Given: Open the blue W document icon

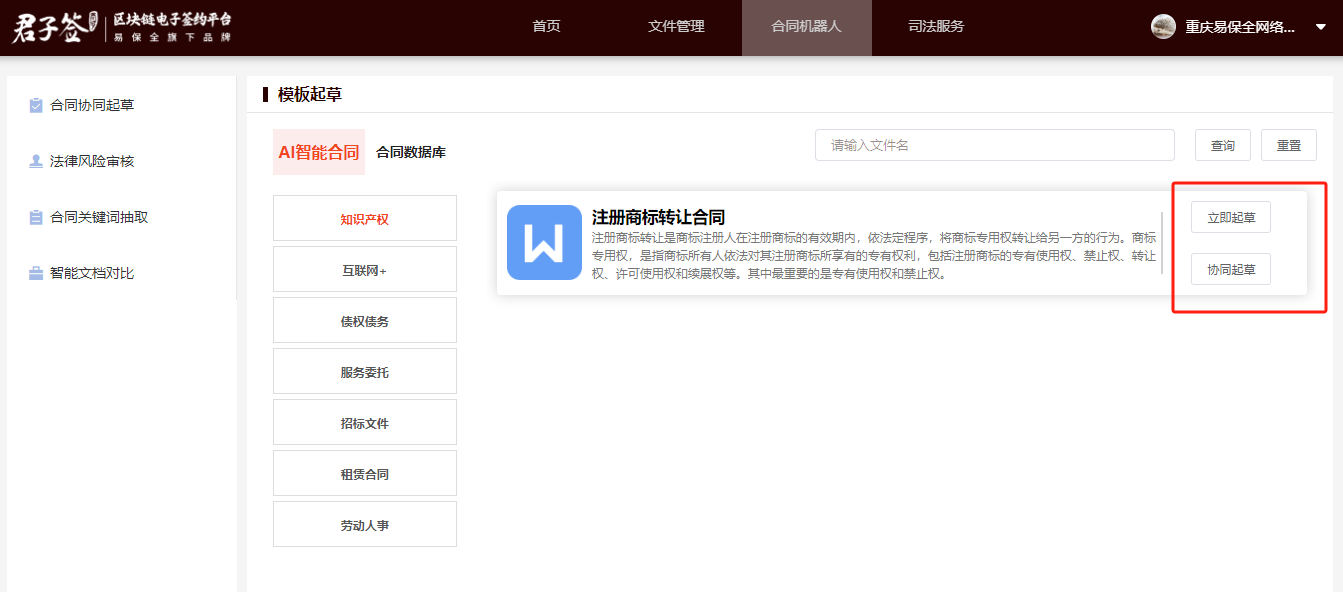Looking at the screenshot, I should pos(544,243).
